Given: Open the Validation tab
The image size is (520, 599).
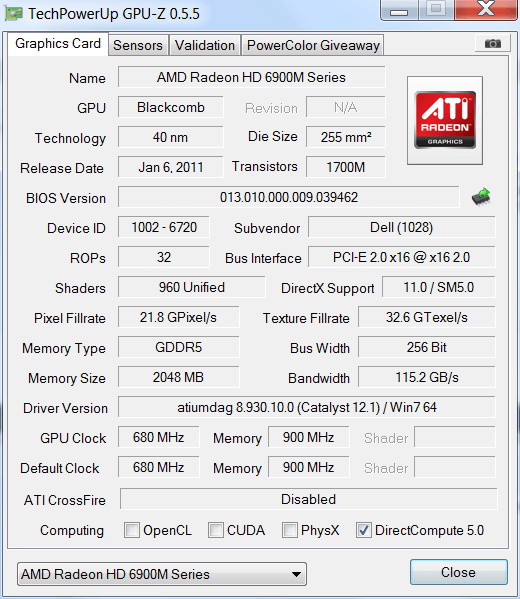Looking at the screenshot, I should click(x=205, y=45).
